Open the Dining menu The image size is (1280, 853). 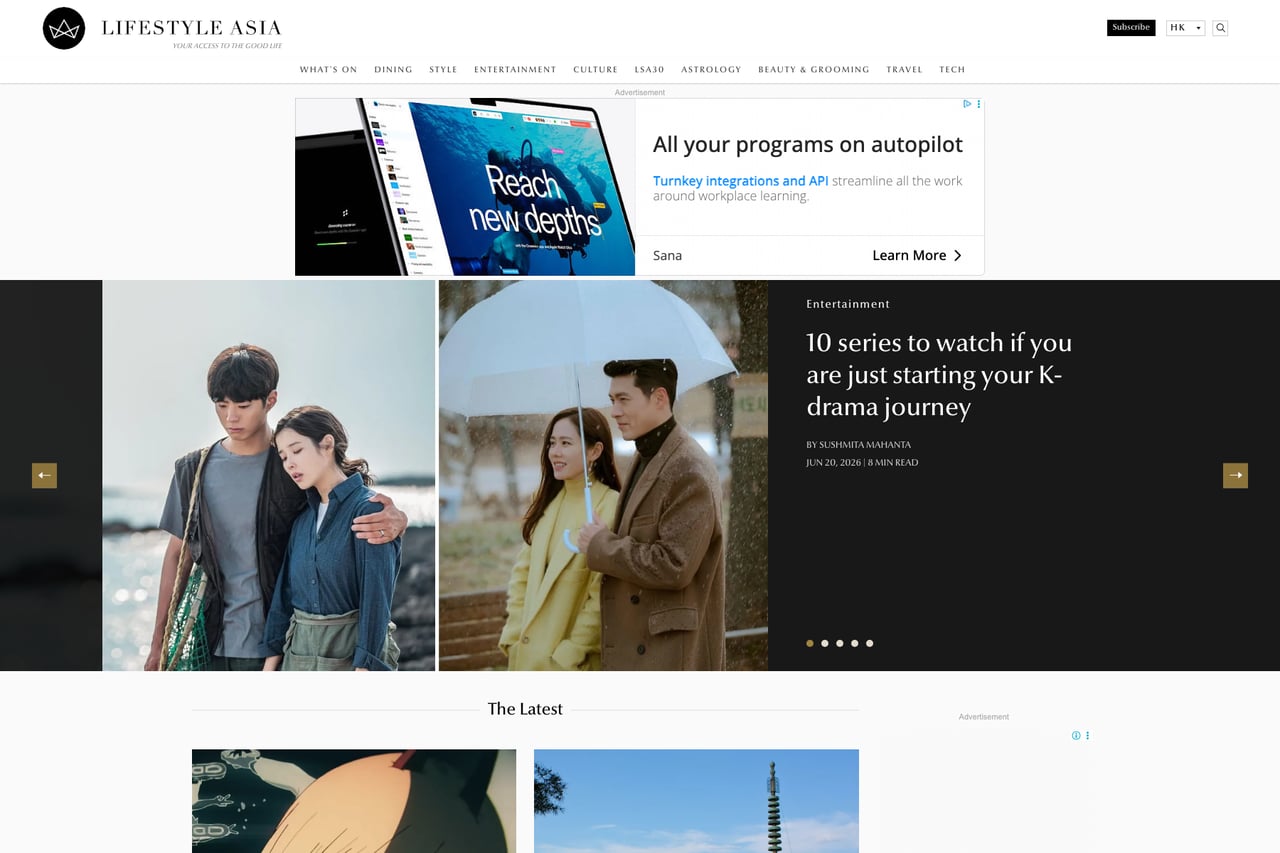393,70
